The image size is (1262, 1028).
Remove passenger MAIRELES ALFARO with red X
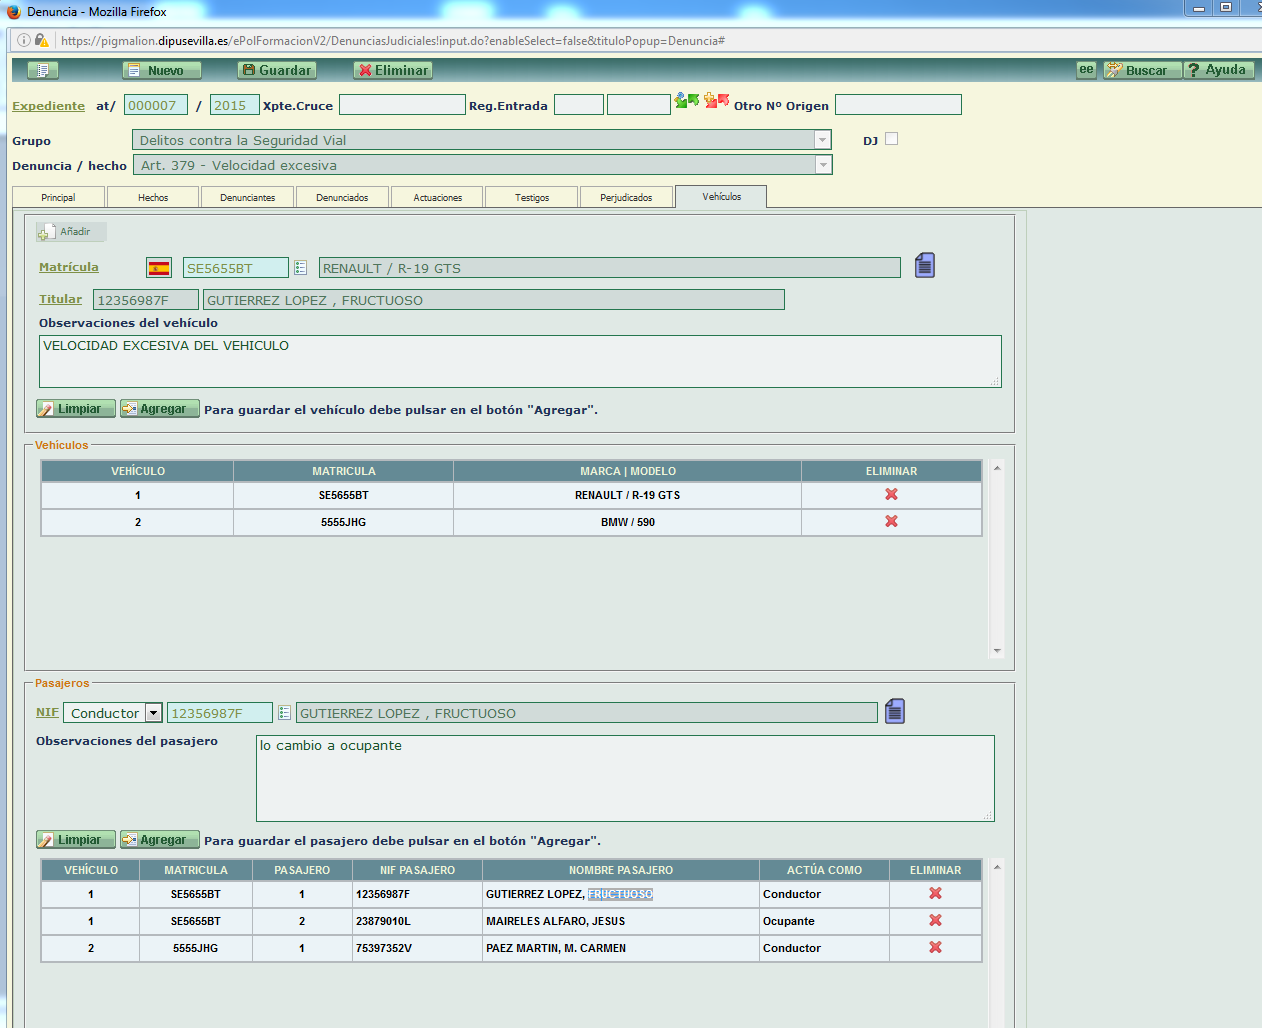pos(935,921)
